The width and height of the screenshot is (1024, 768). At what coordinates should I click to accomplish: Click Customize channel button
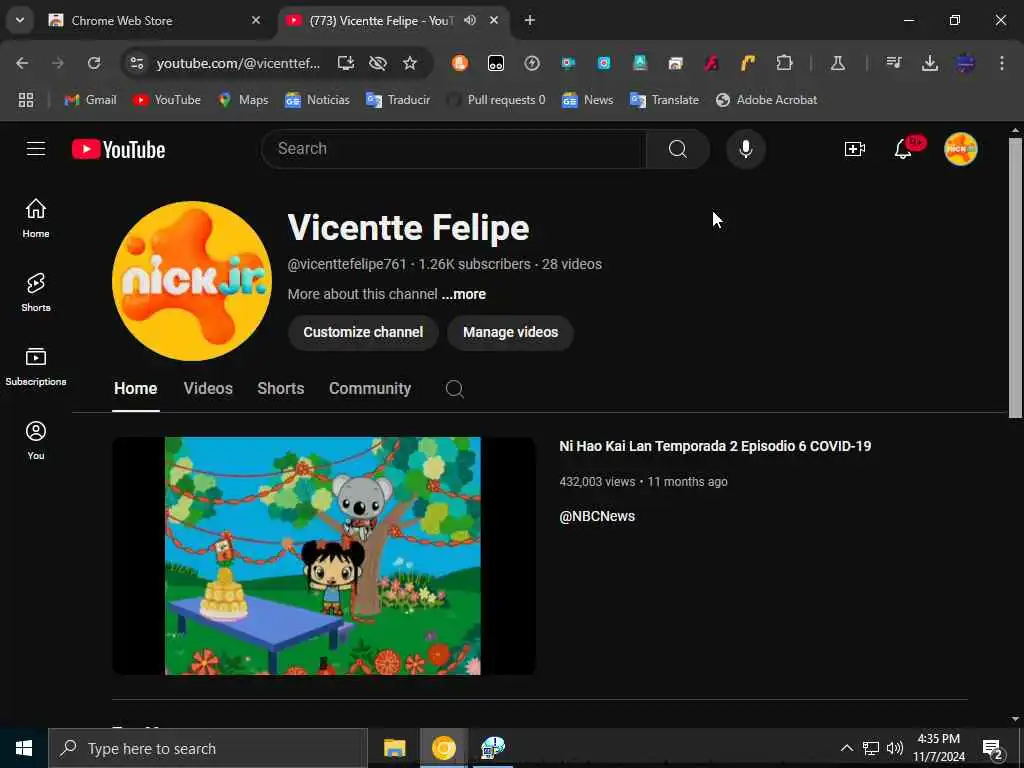[x=363, y=332]
